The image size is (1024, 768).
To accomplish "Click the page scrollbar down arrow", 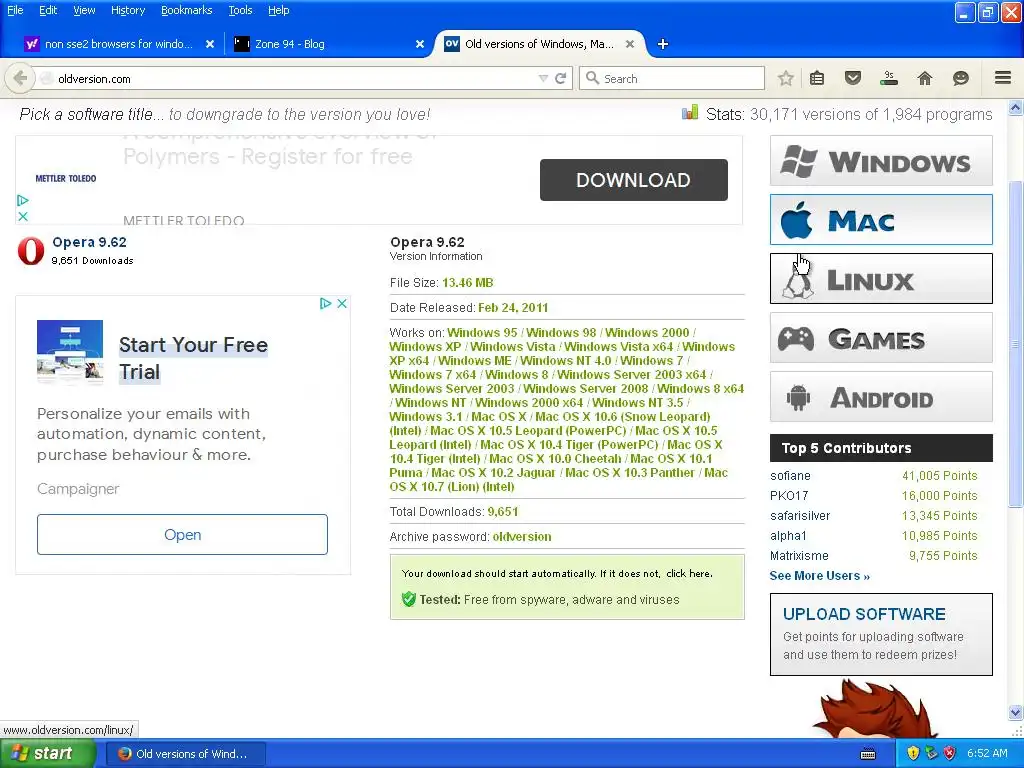I will point(1016,712).
